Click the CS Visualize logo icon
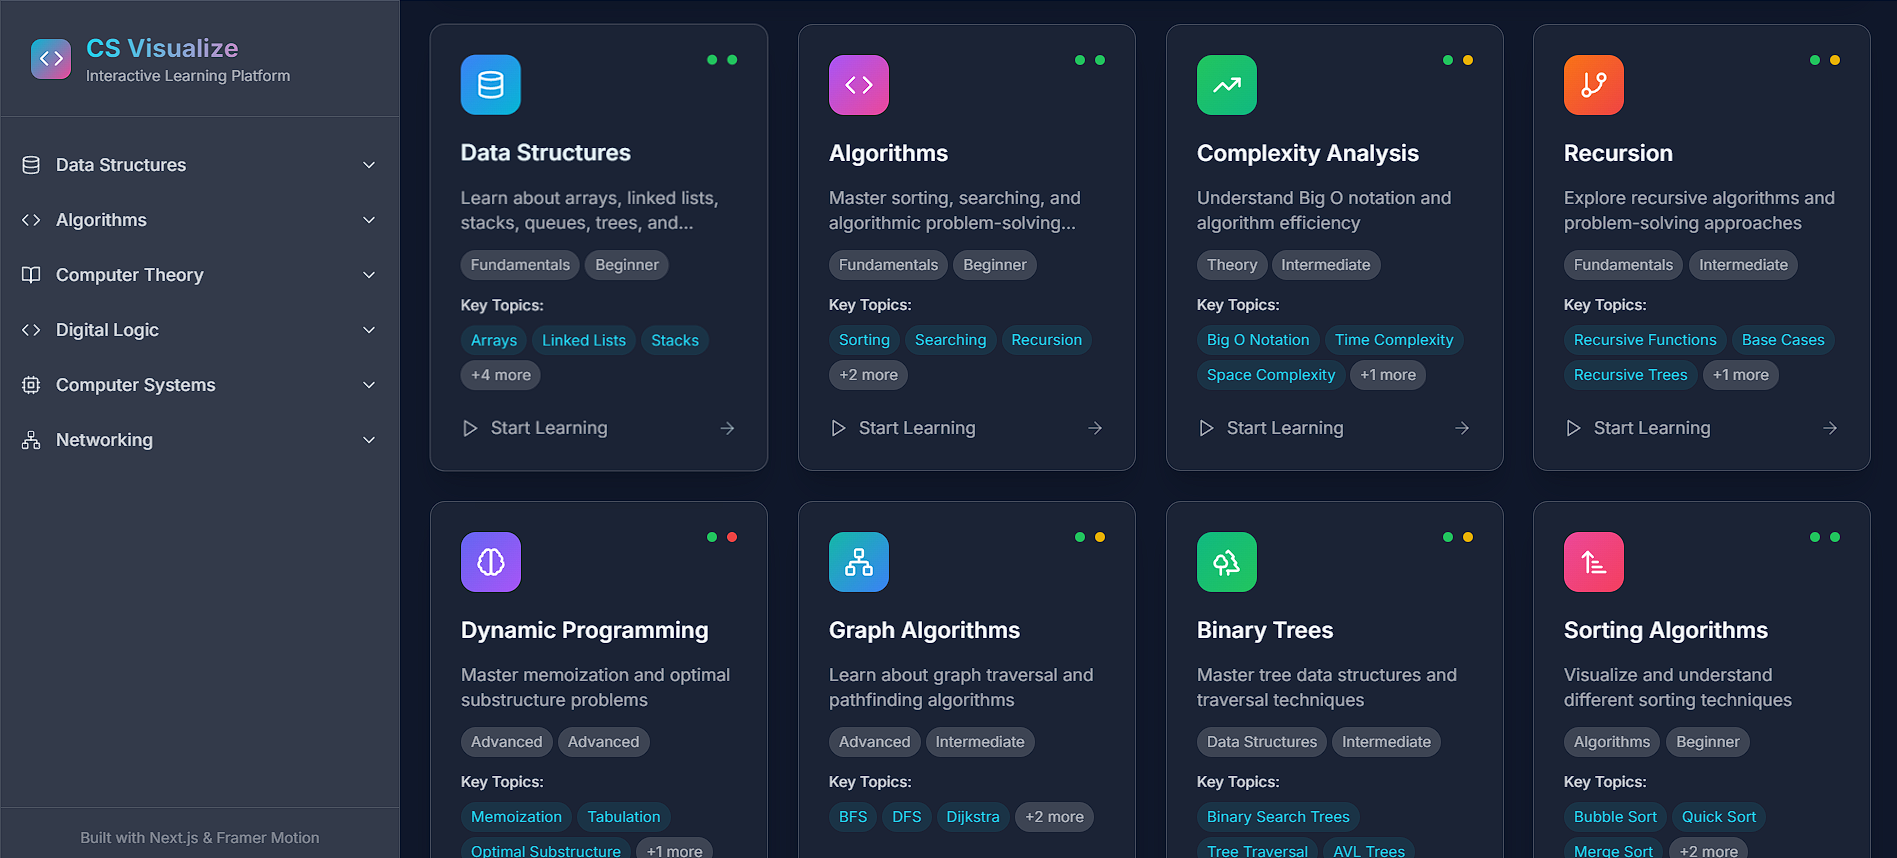This screenshot has height=858, width=1897. 51,59
